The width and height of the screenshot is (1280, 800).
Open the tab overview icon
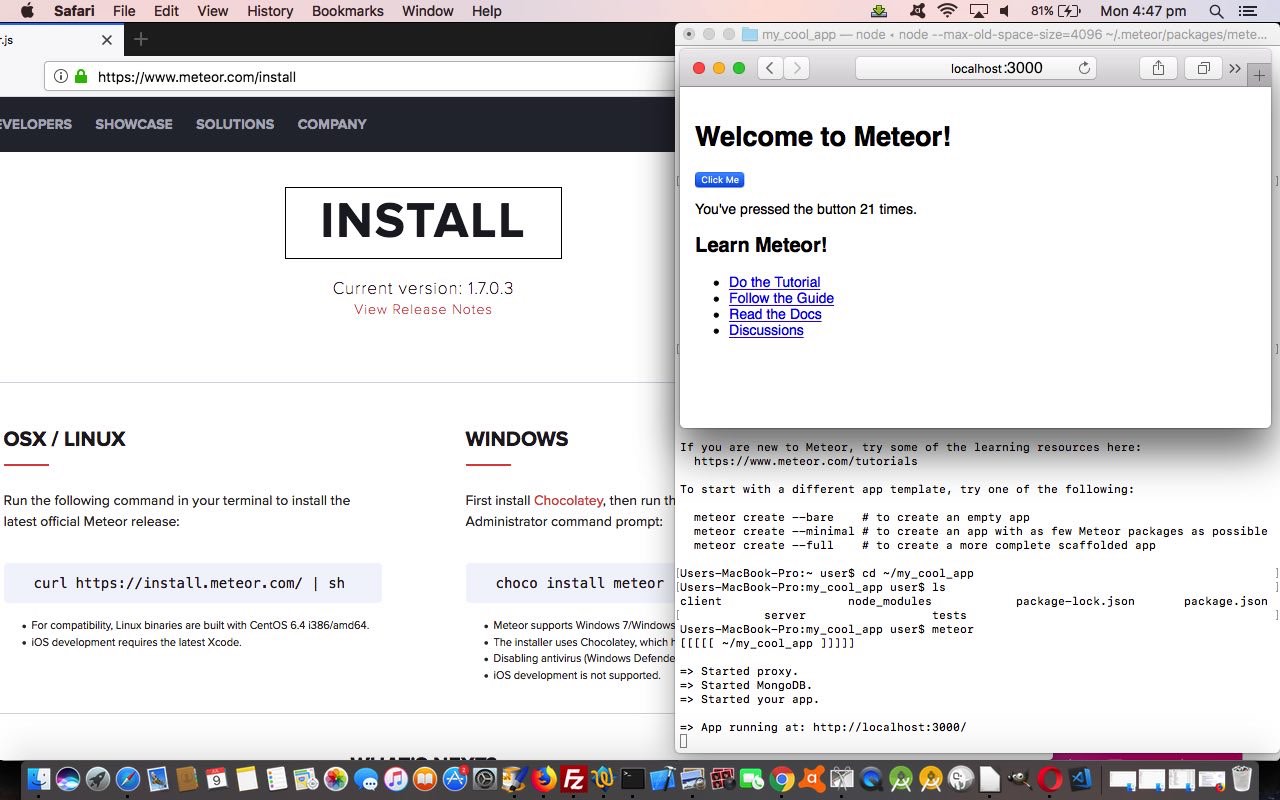1203,68
